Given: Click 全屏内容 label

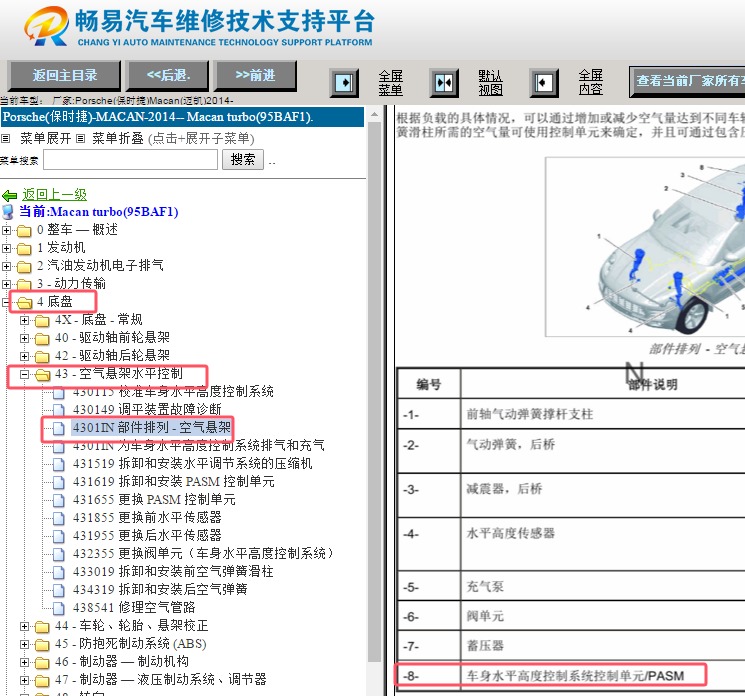Looking at the screenshot, I should [591, 82].
